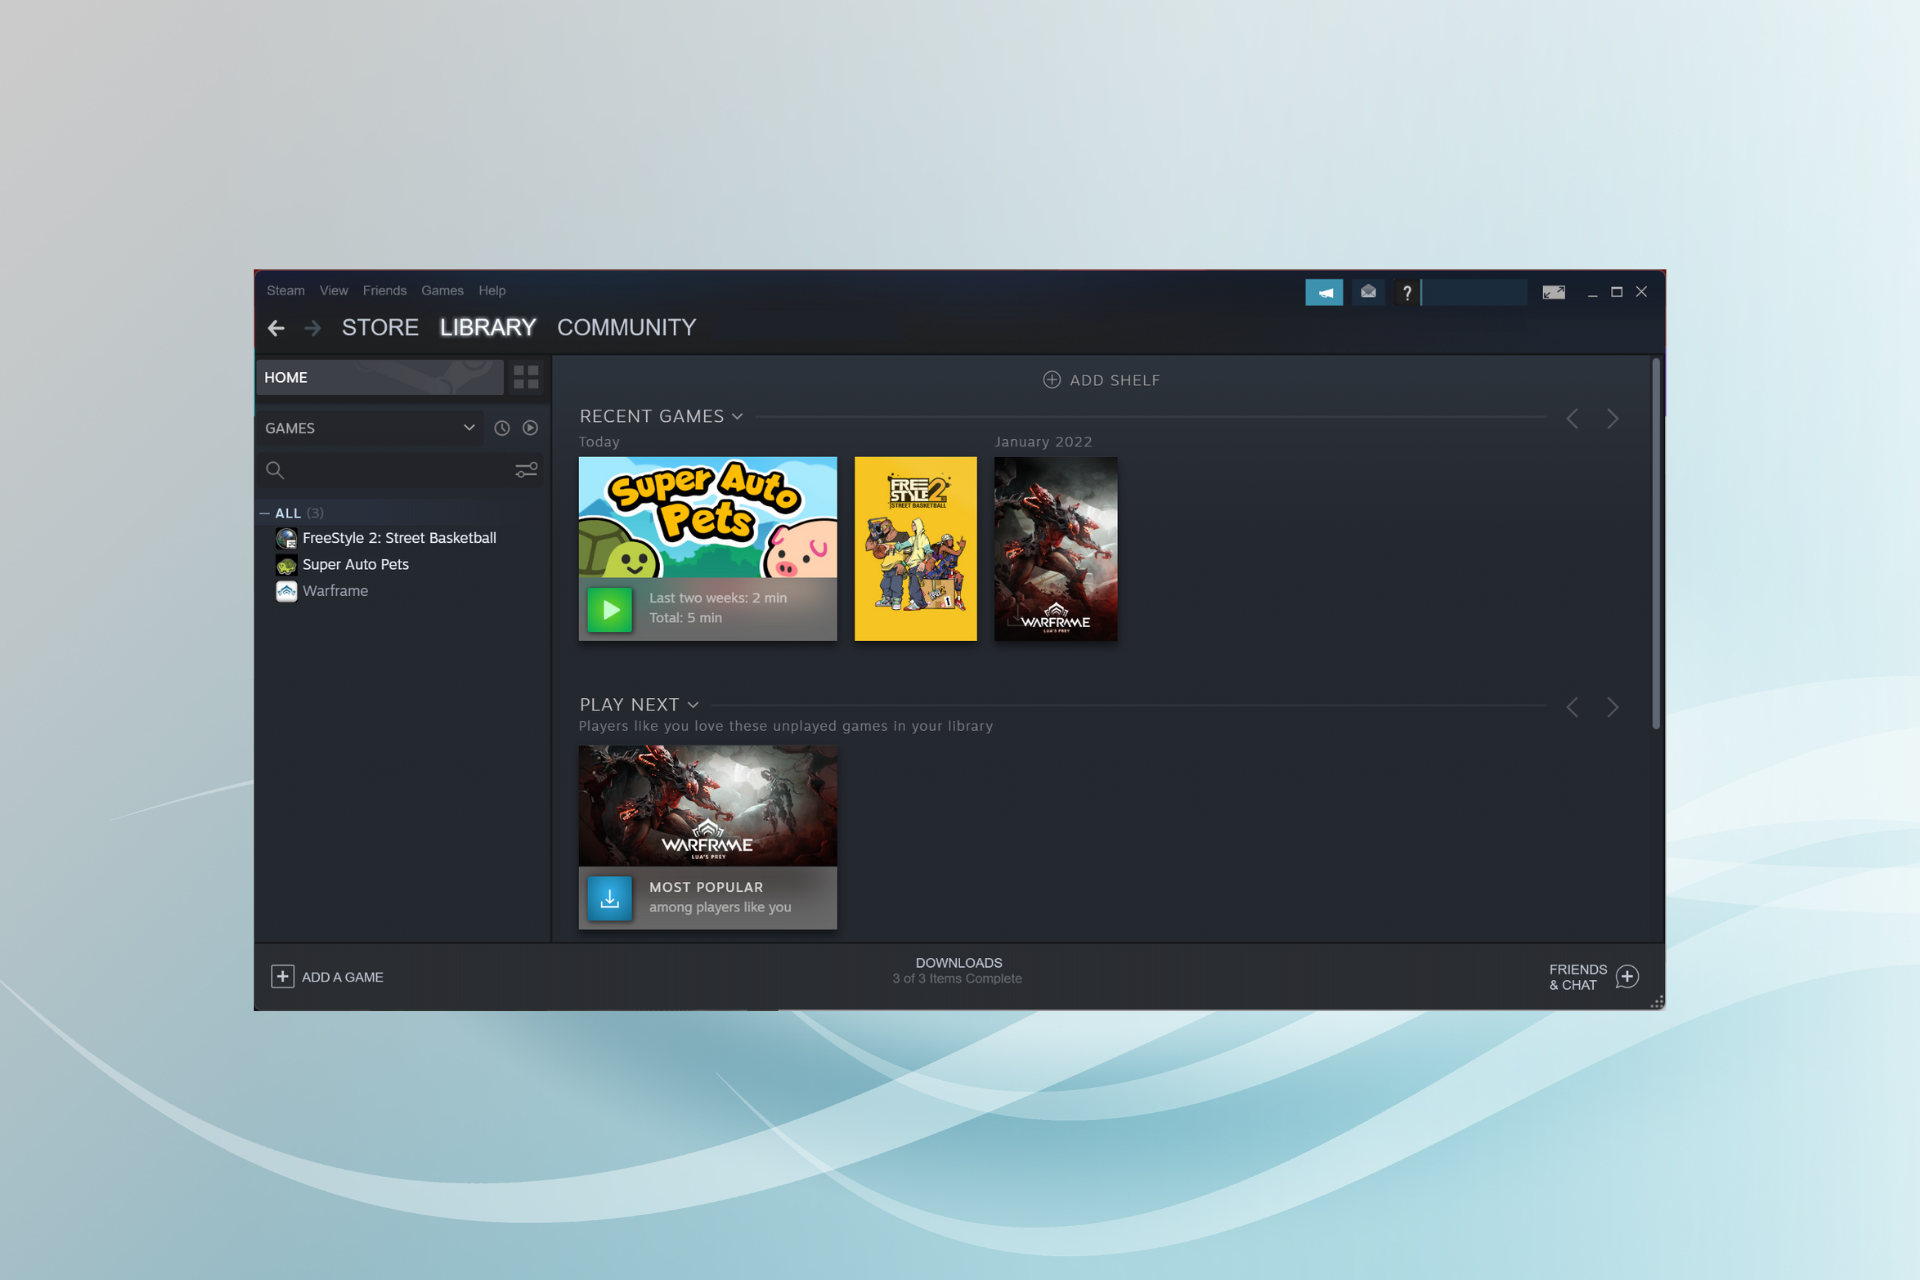This screenshot has height=1280, width=1920.
Task: Open the Friends menu
Action: (384, 291)
